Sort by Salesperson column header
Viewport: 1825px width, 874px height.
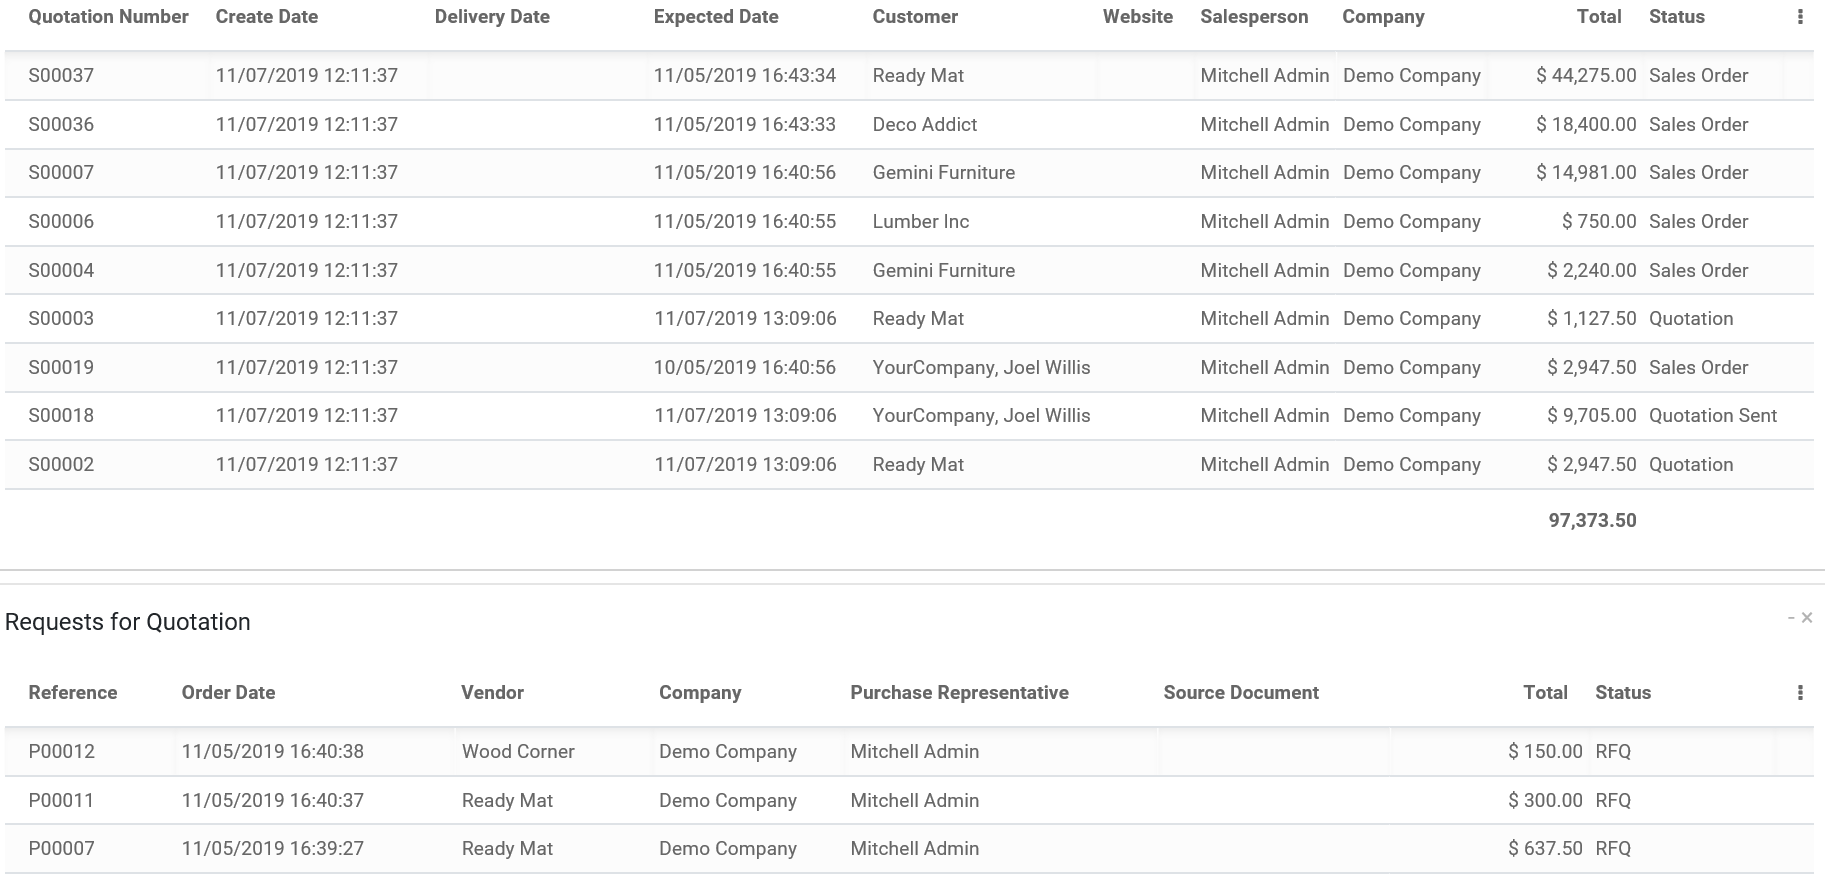1254,17
